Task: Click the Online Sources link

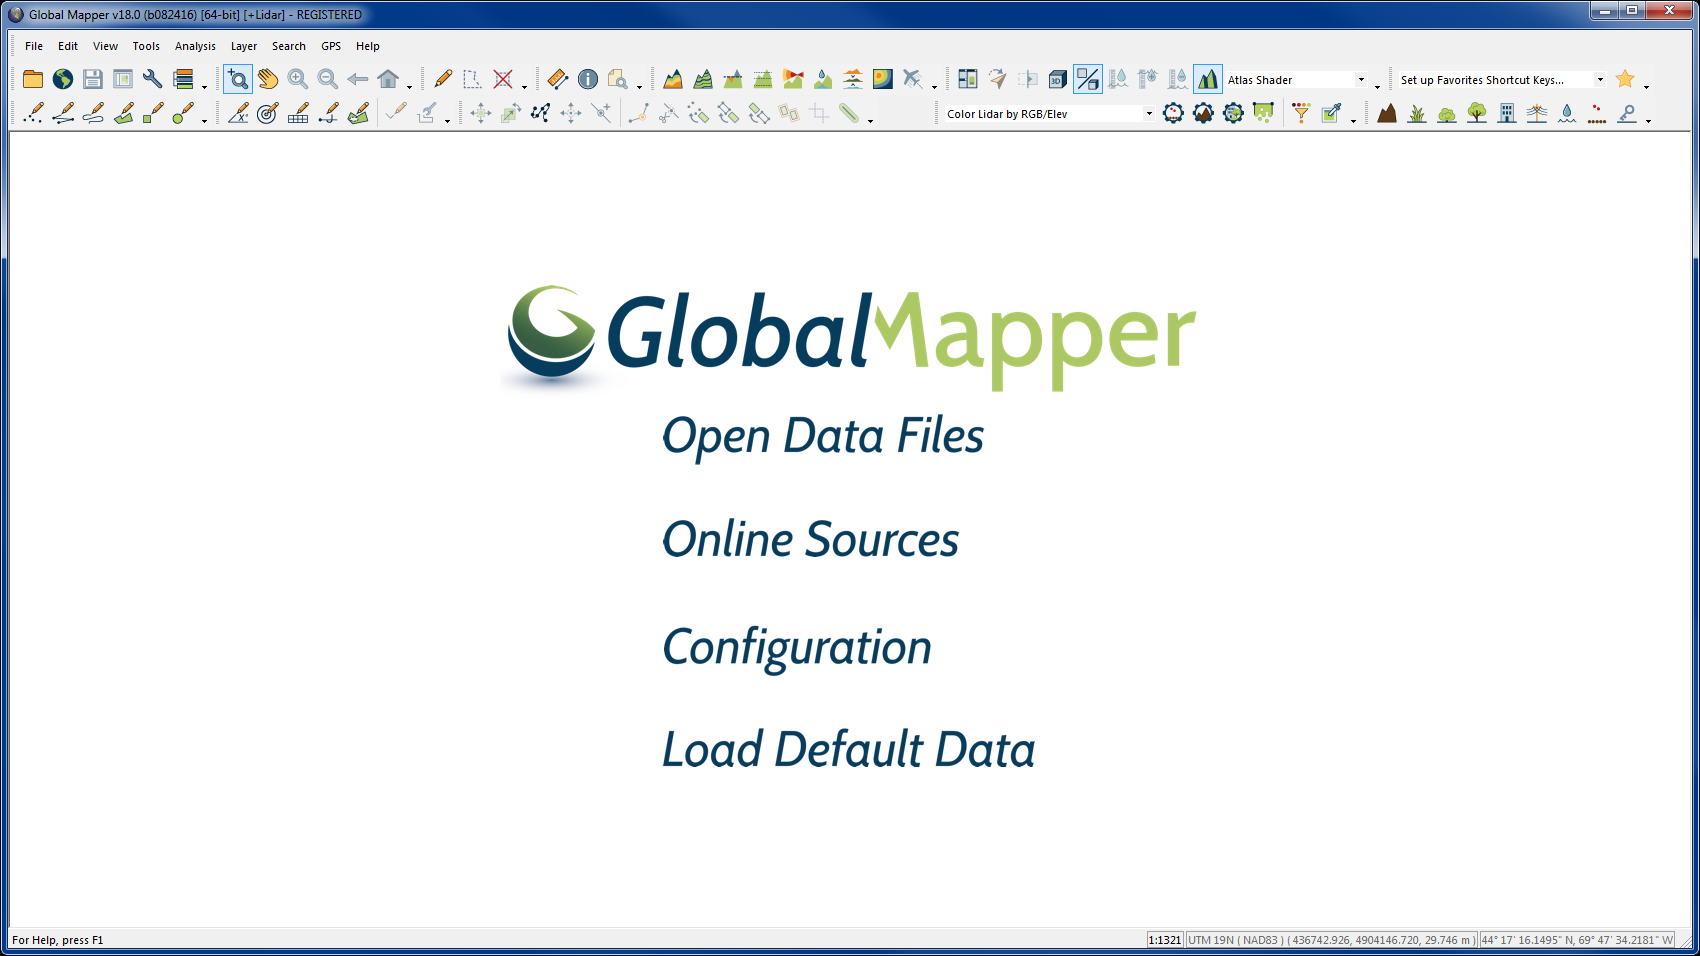Action: pos(810,540)
